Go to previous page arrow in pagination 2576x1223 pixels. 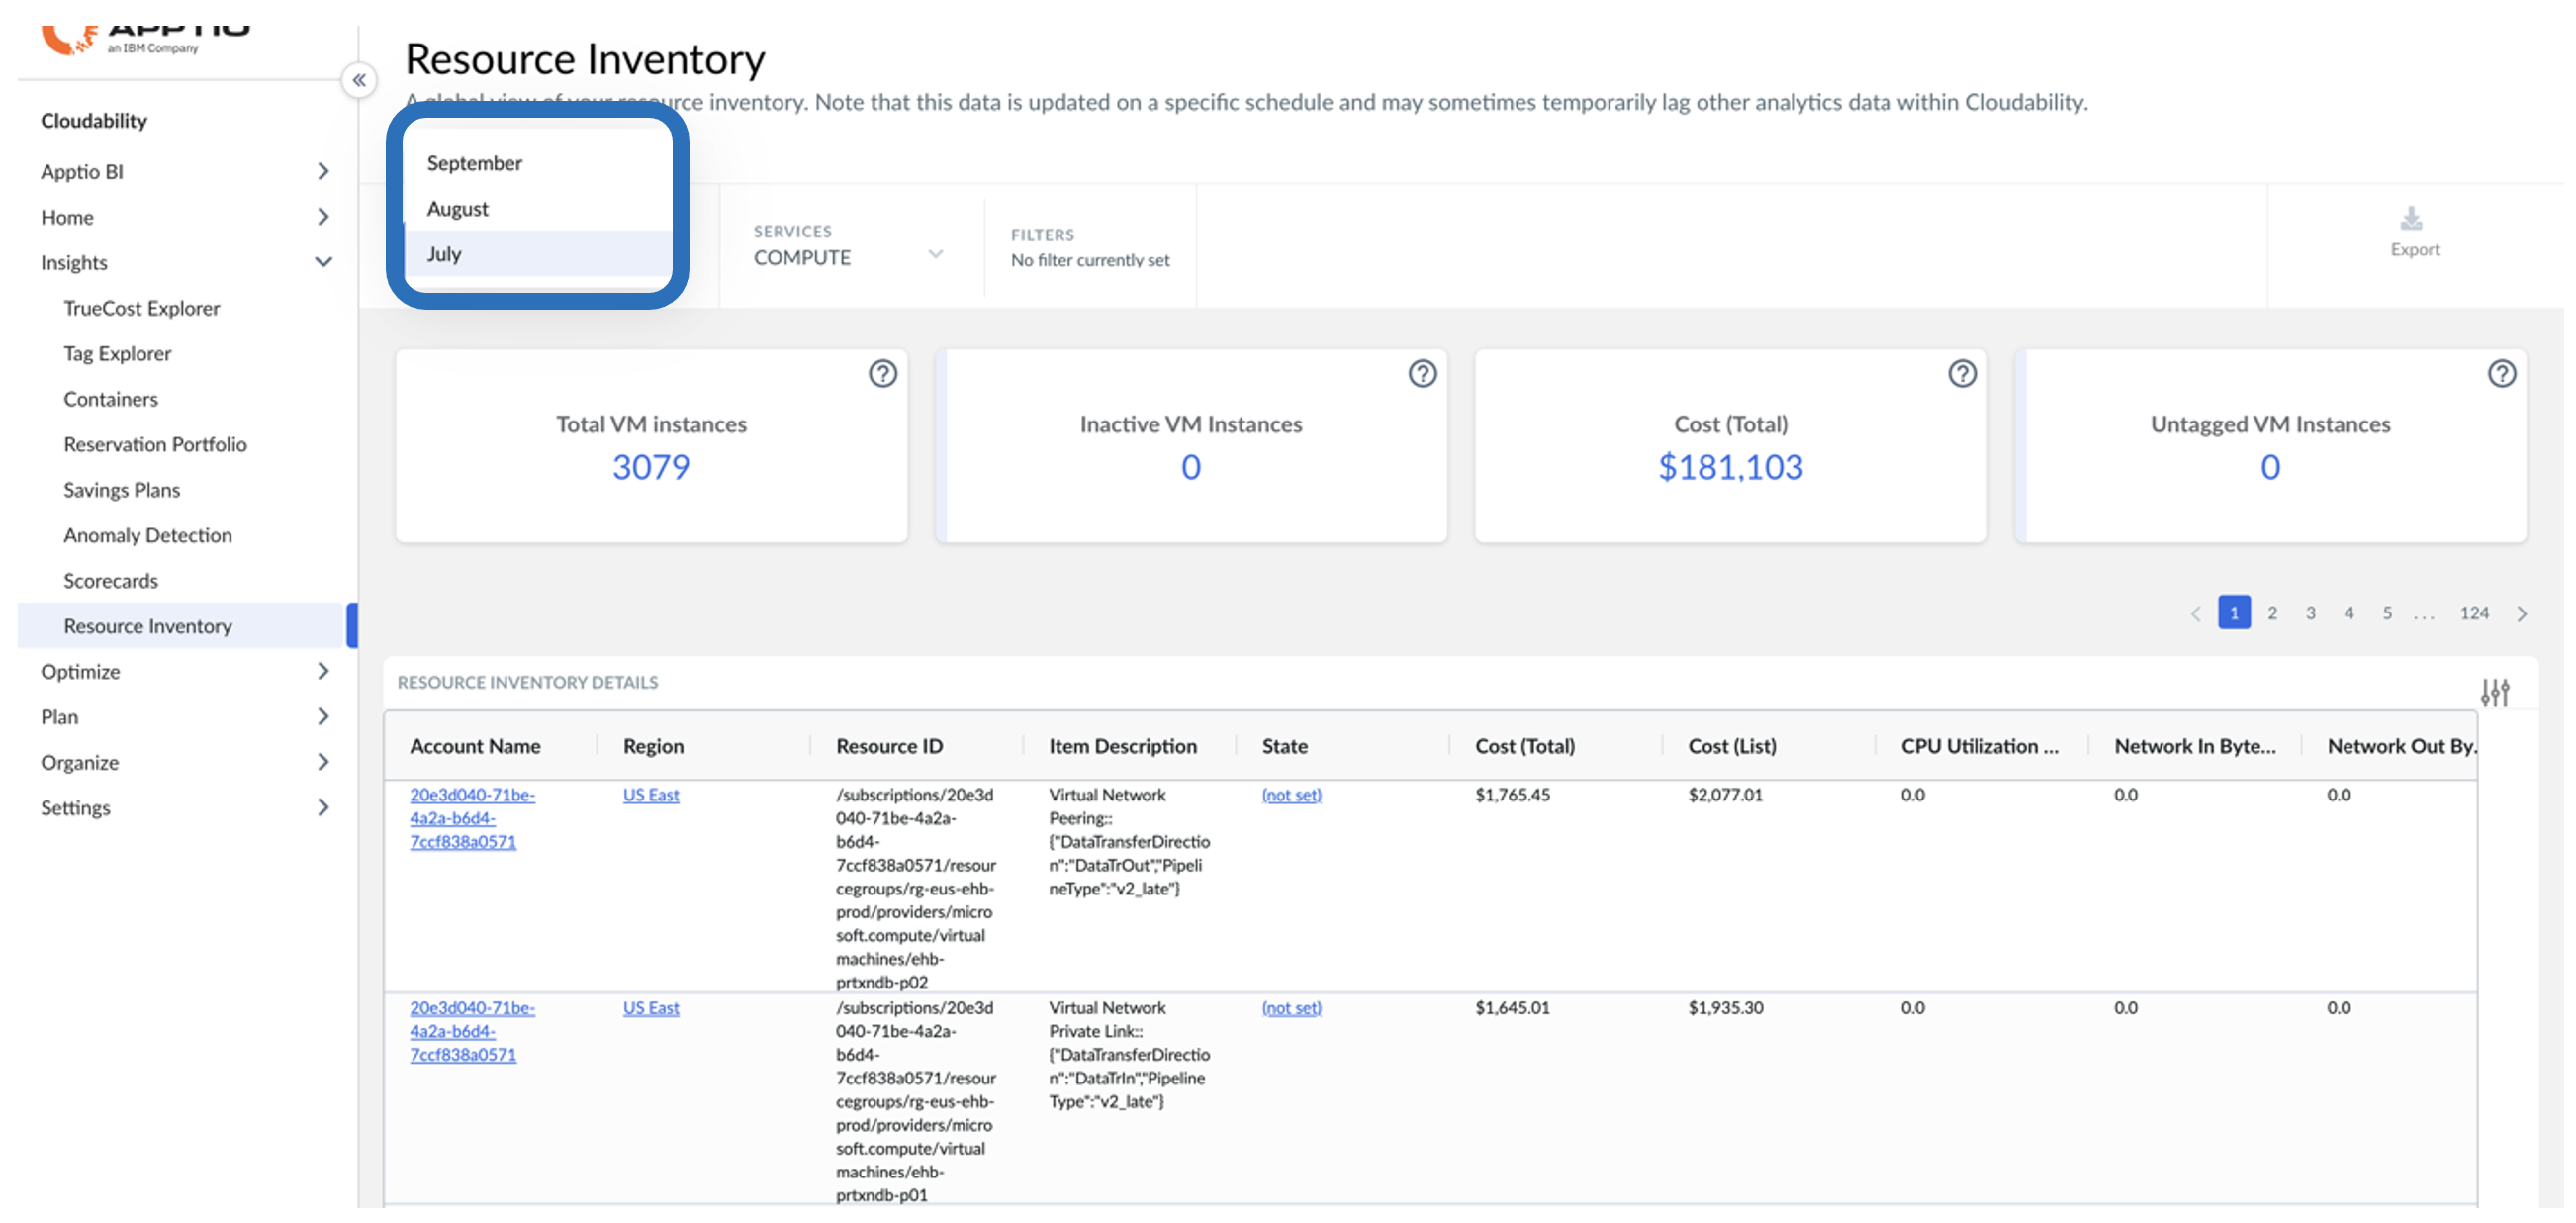(x=2195, y=613)
